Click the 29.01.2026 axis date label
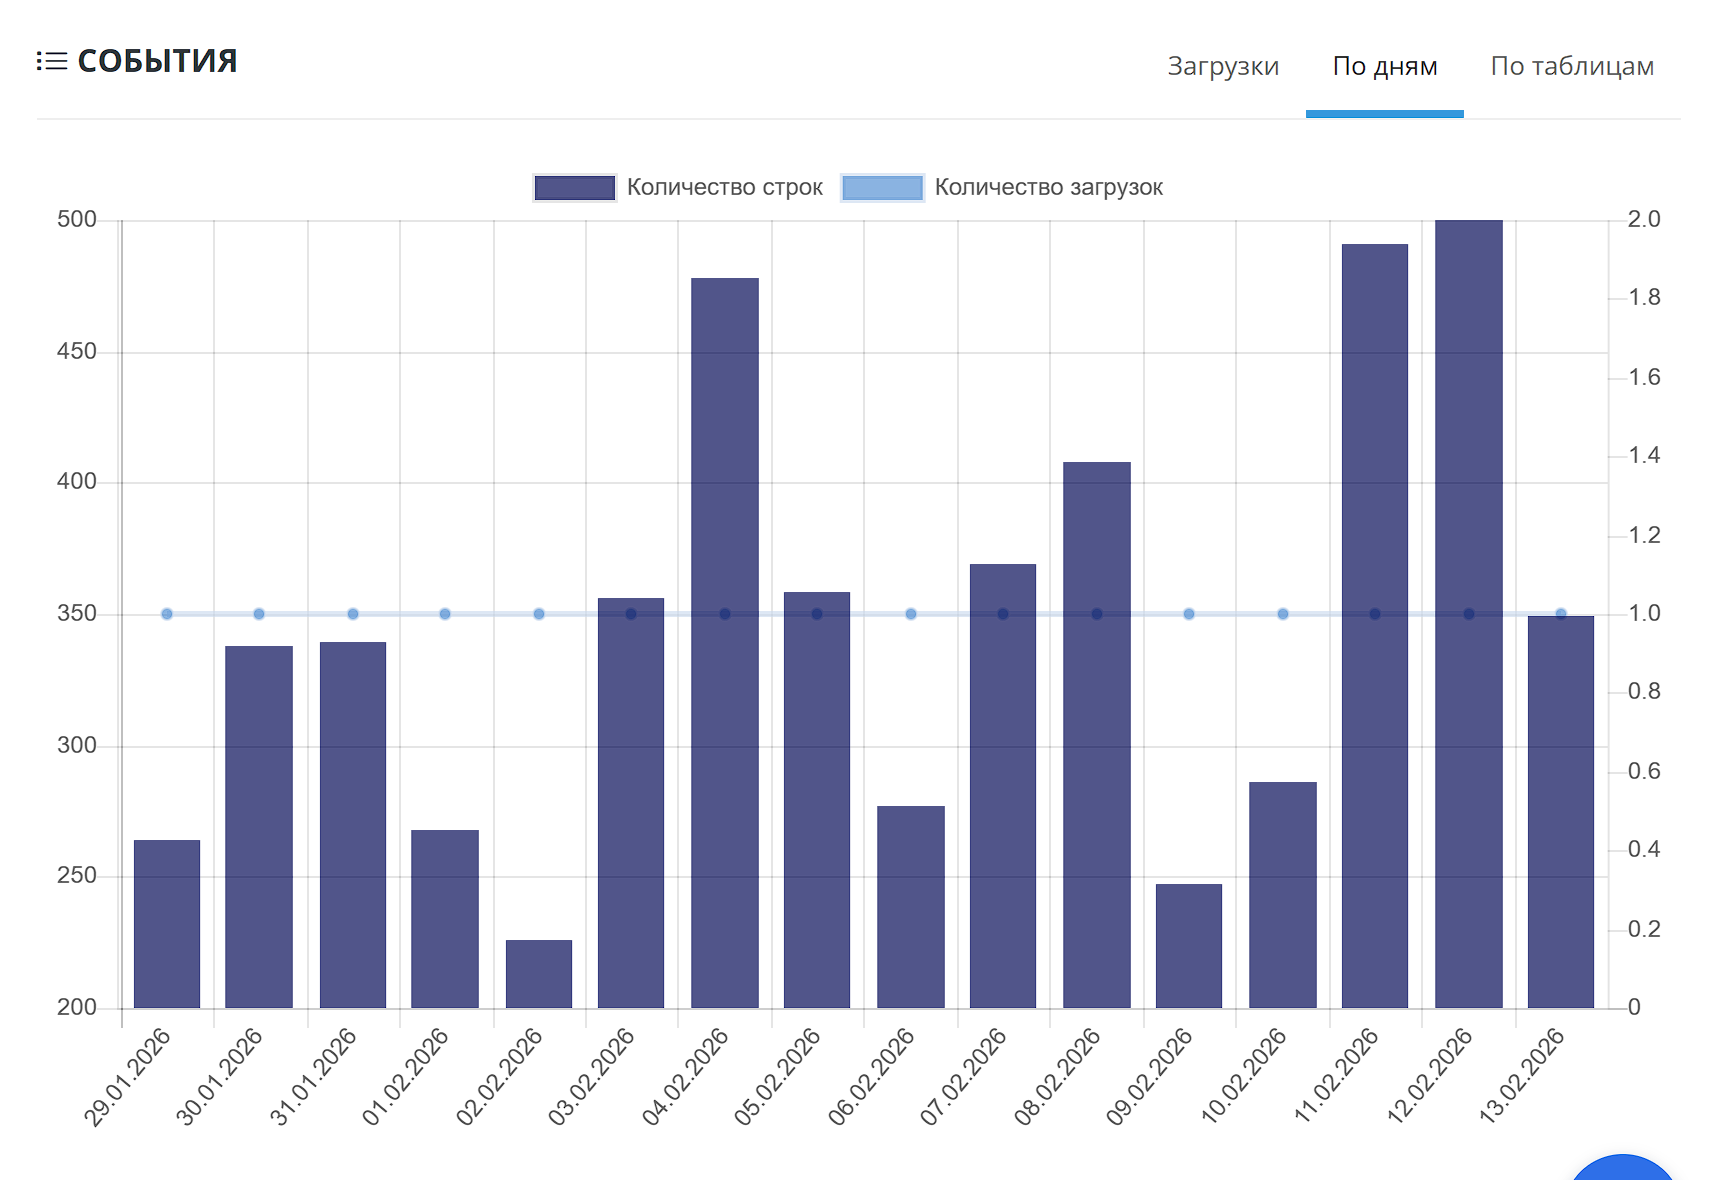The height and width of the screenshot is (1180, 1713). pyautogui.click(x=127, y=1078)
